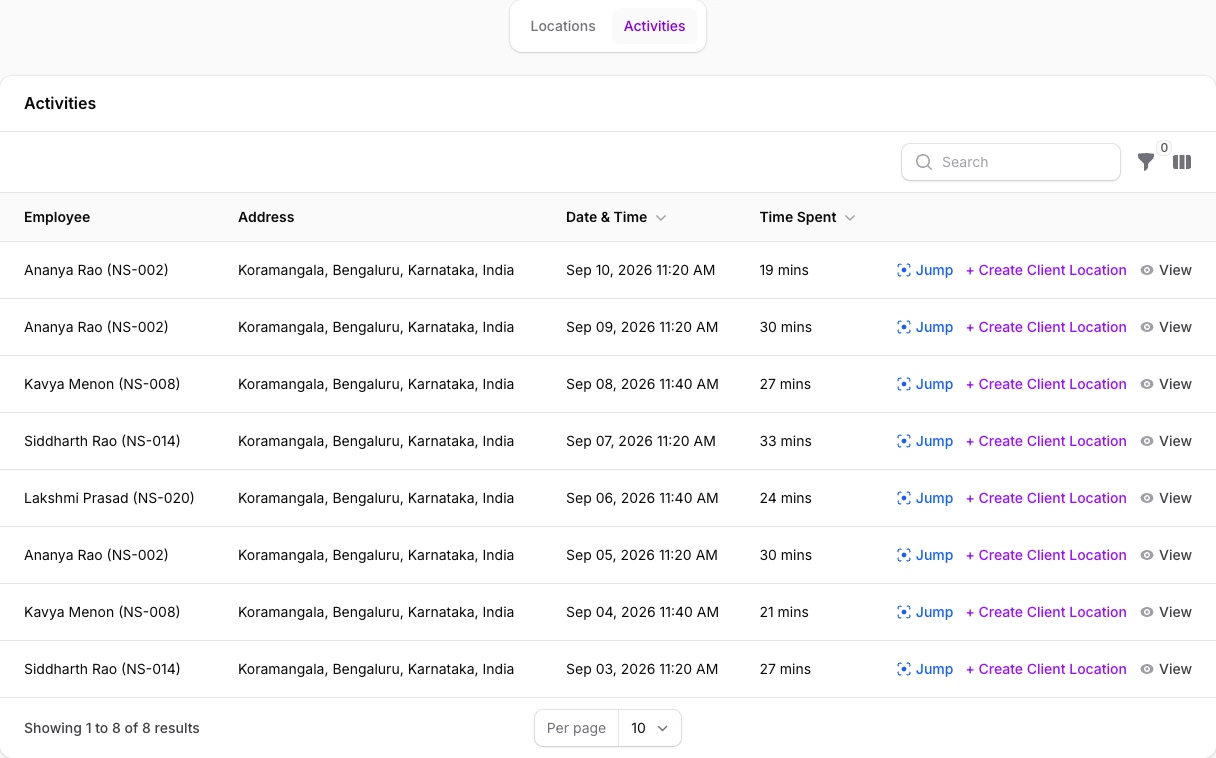Open the Per page 10 dropdown
1216x758 pixels.
(x=649, y=728)
